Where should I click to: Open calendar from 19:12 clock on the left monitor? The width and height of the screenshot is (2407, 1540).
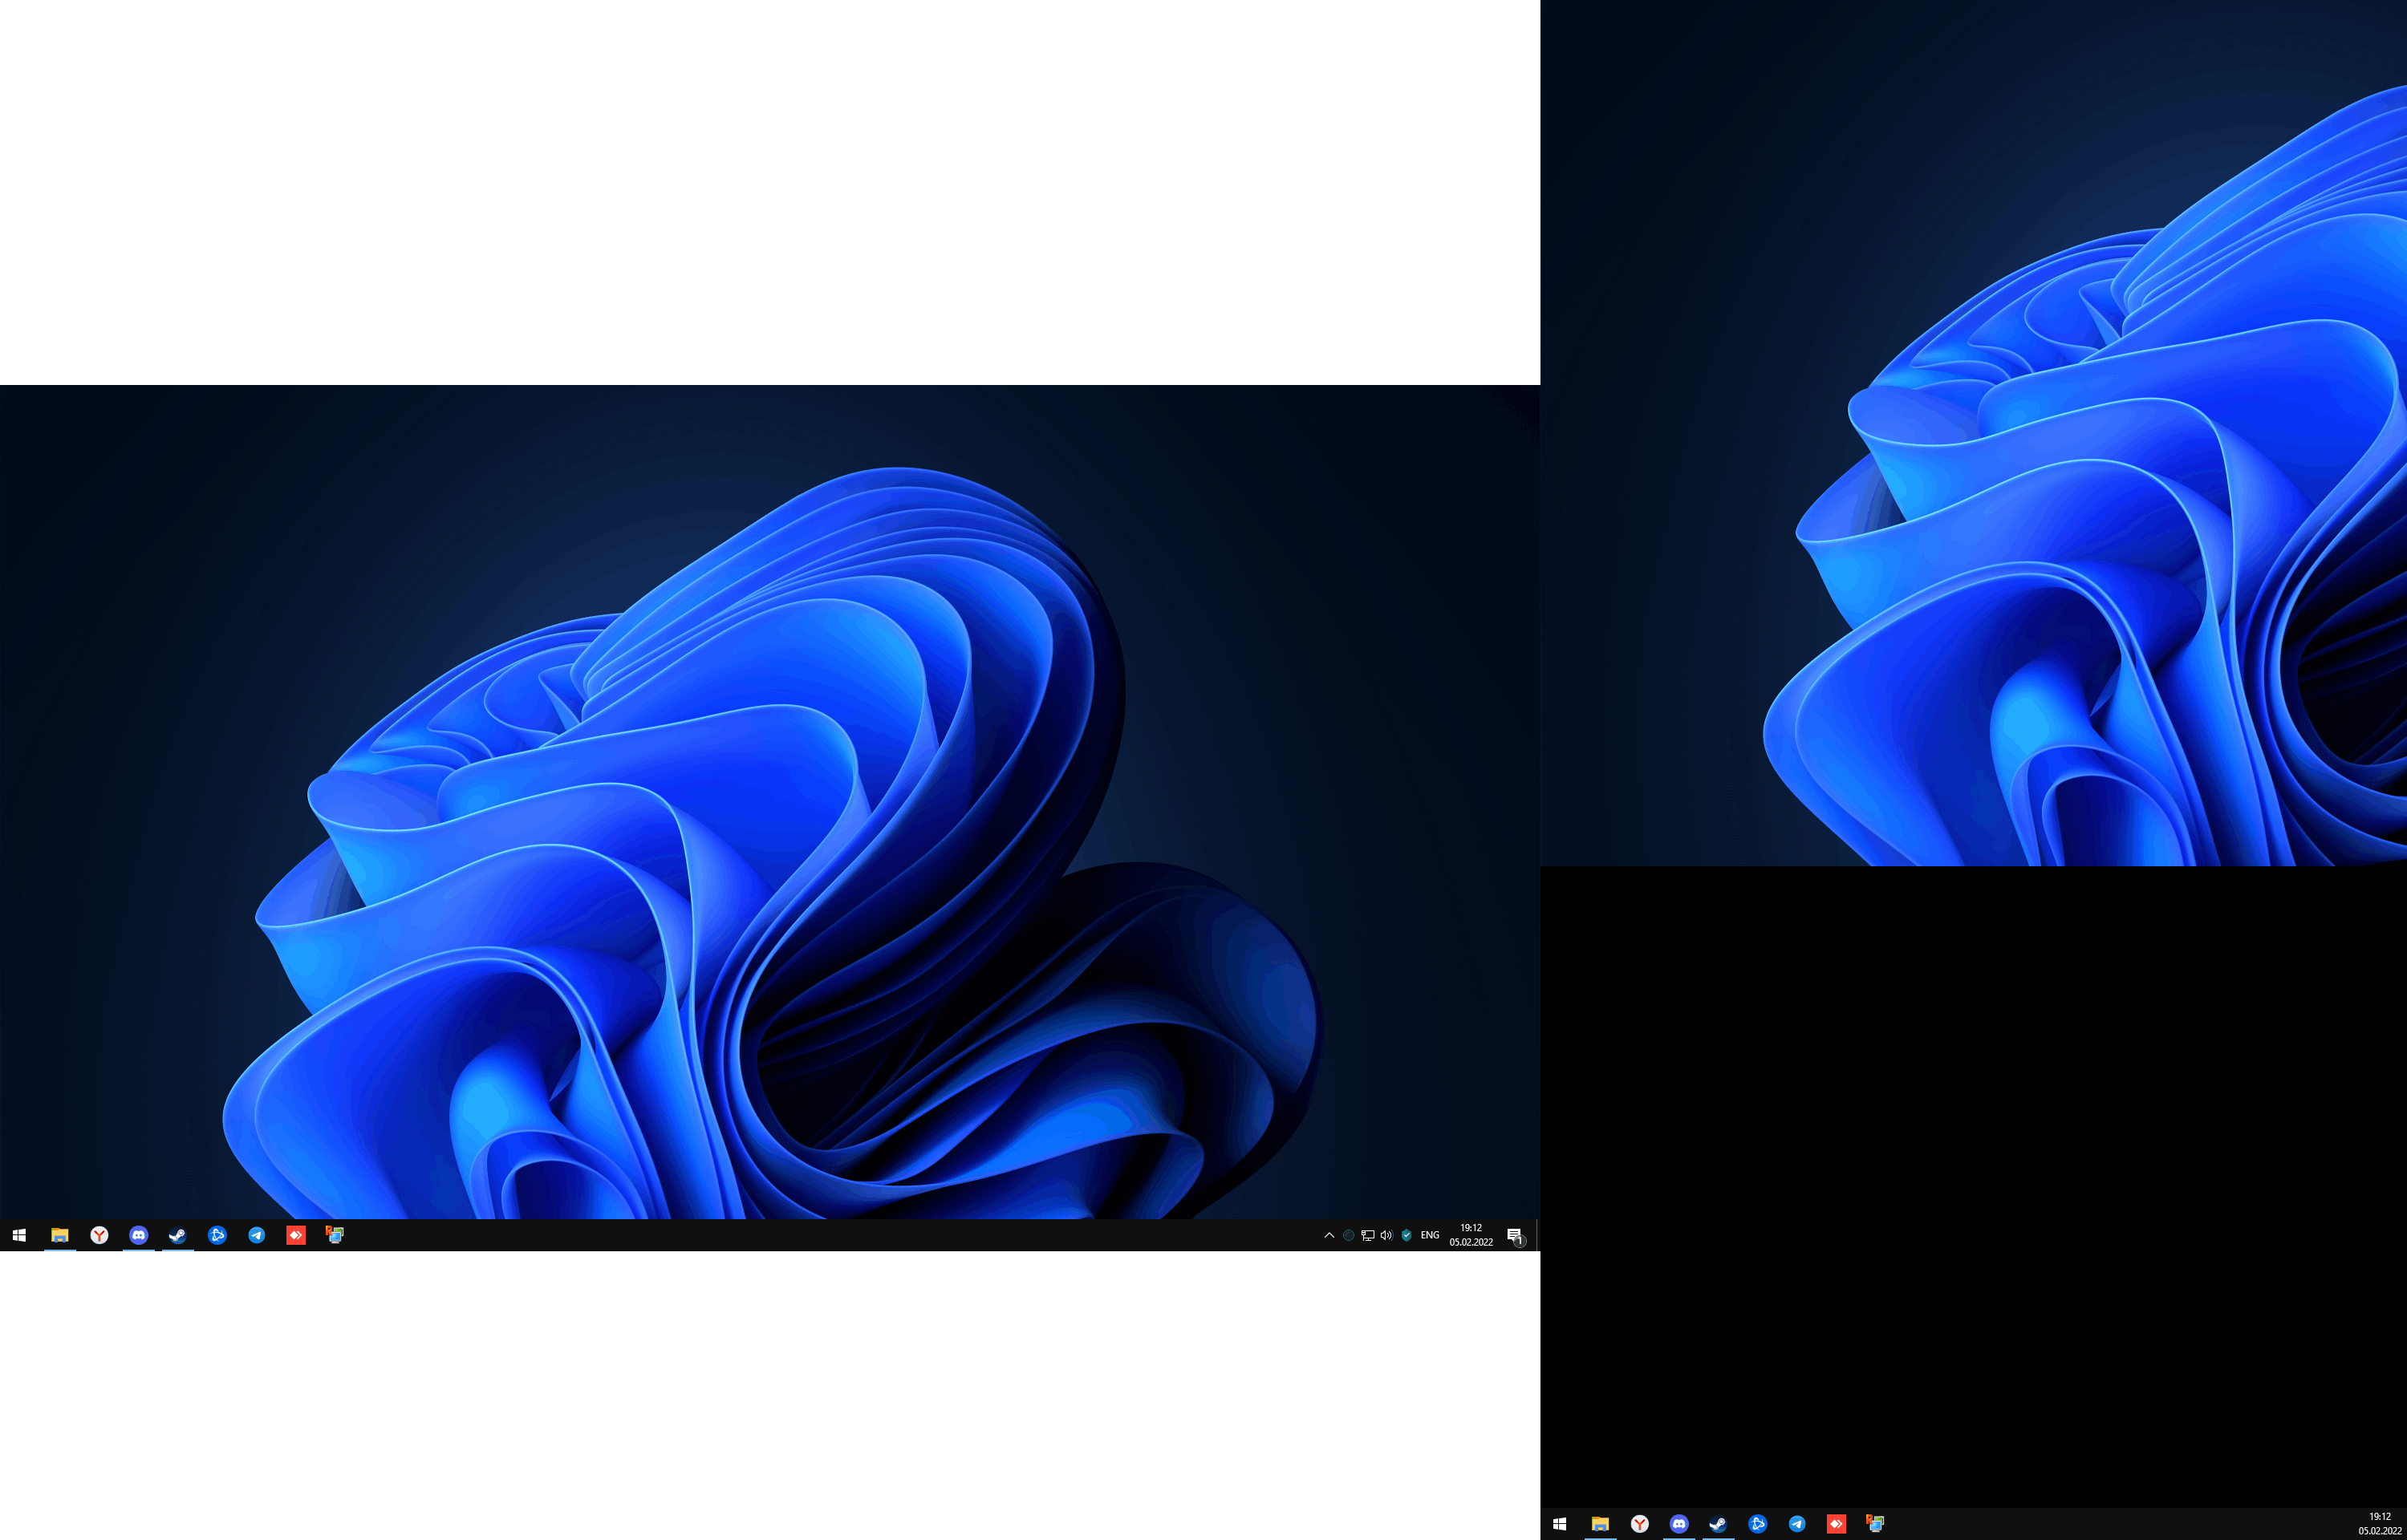(1471, 1236)
